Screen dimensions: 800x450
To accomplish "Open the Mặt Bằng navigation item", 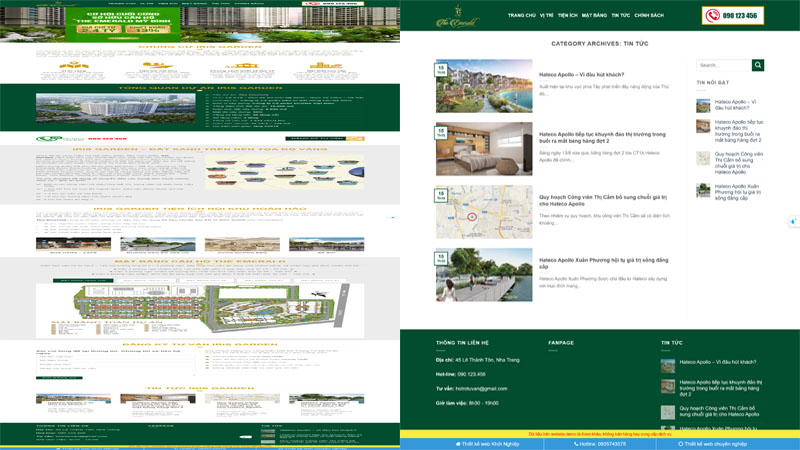I will coord(594,16).
